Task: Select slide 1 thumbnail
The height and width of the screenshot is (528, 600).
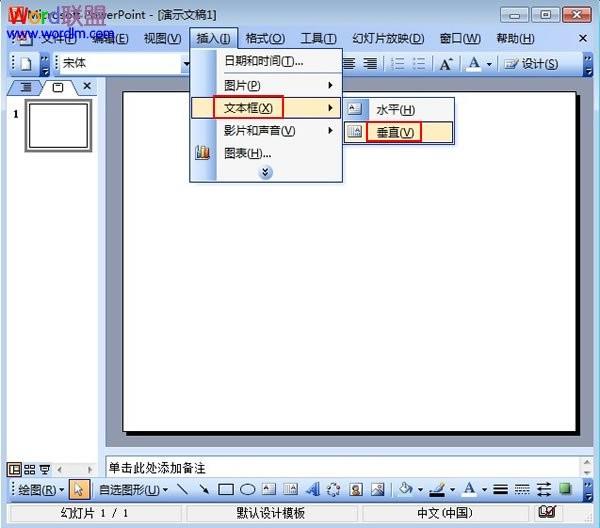Action: click(x=58, y=125)
